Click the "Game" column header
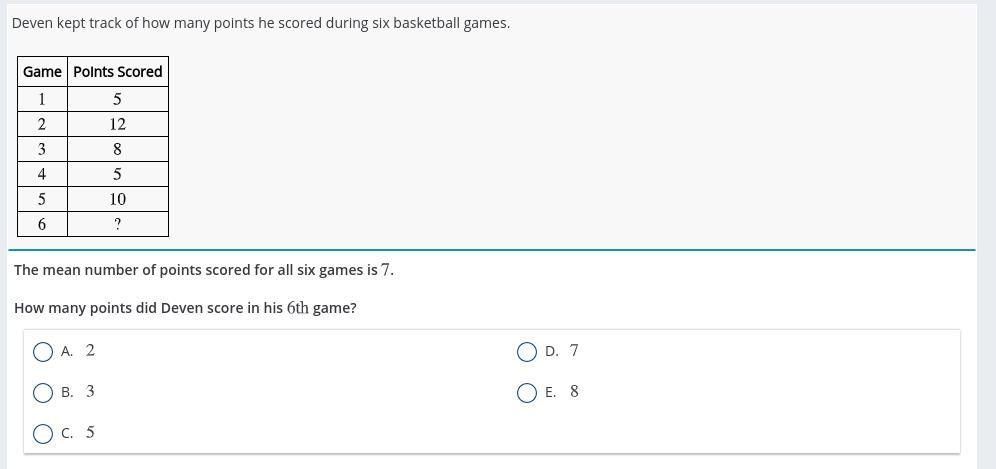 point(42,72)
